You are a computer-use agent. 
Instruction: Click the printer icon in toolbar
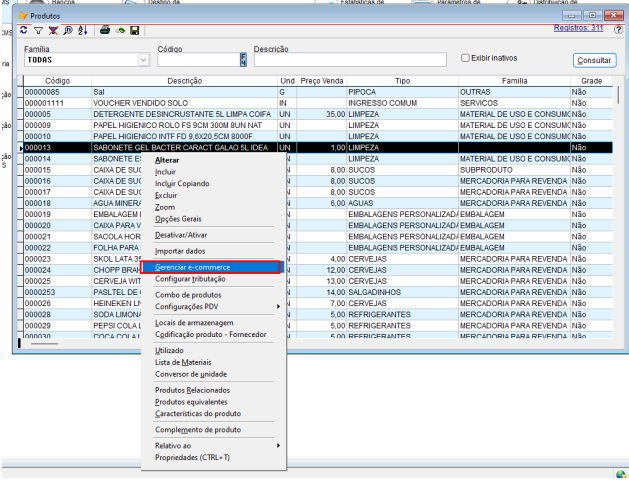[104, 31]
